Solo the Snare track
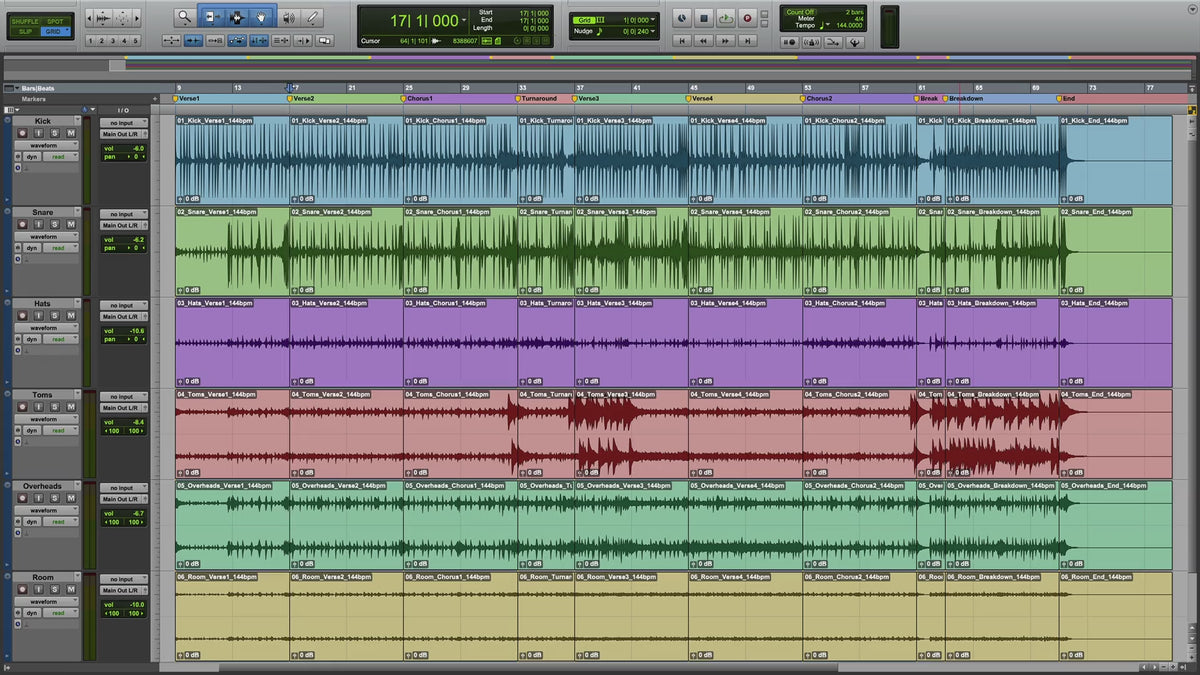 pos(56,225)
